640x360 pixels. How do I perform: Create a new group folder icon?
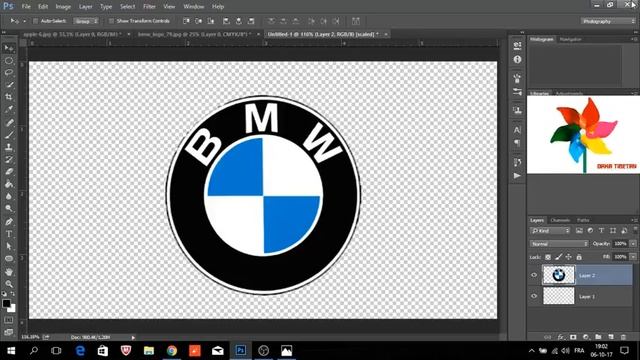[598, 337]
